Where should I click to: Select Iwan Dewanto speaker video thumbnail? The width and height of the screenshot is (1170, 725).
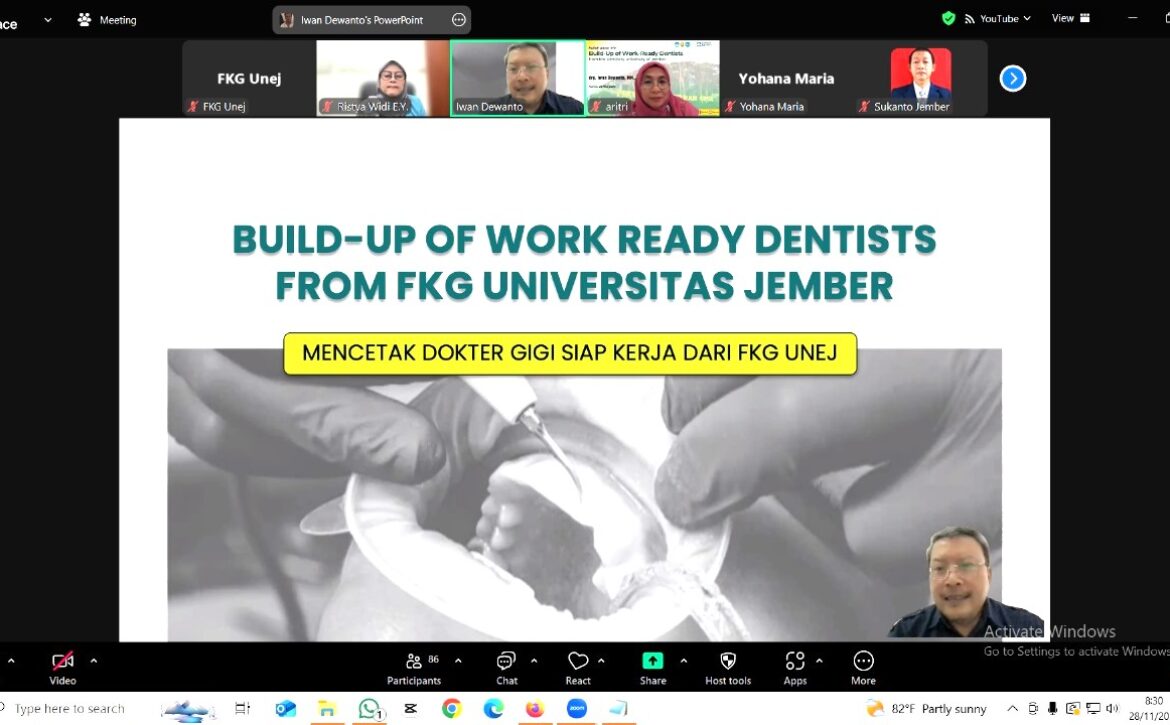coord(518,78)
